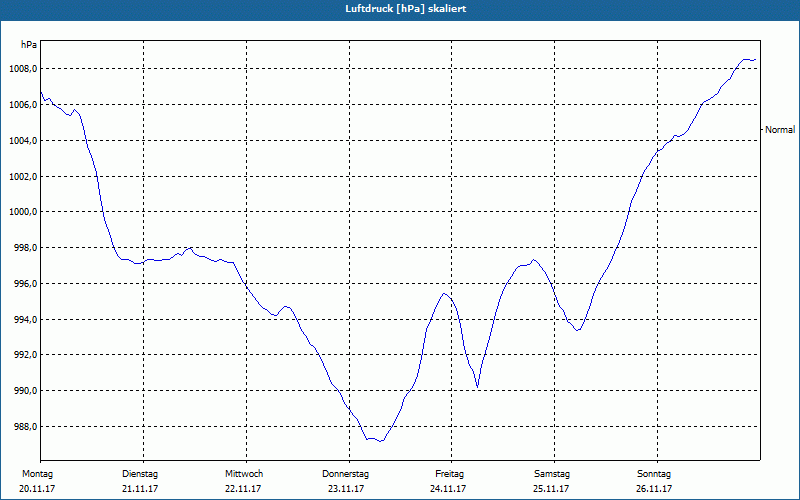Viewport: 800px width, 500px height.
Task: Select the 988,0 axis value
Action: pyautogui.click(x=25, y=427)
